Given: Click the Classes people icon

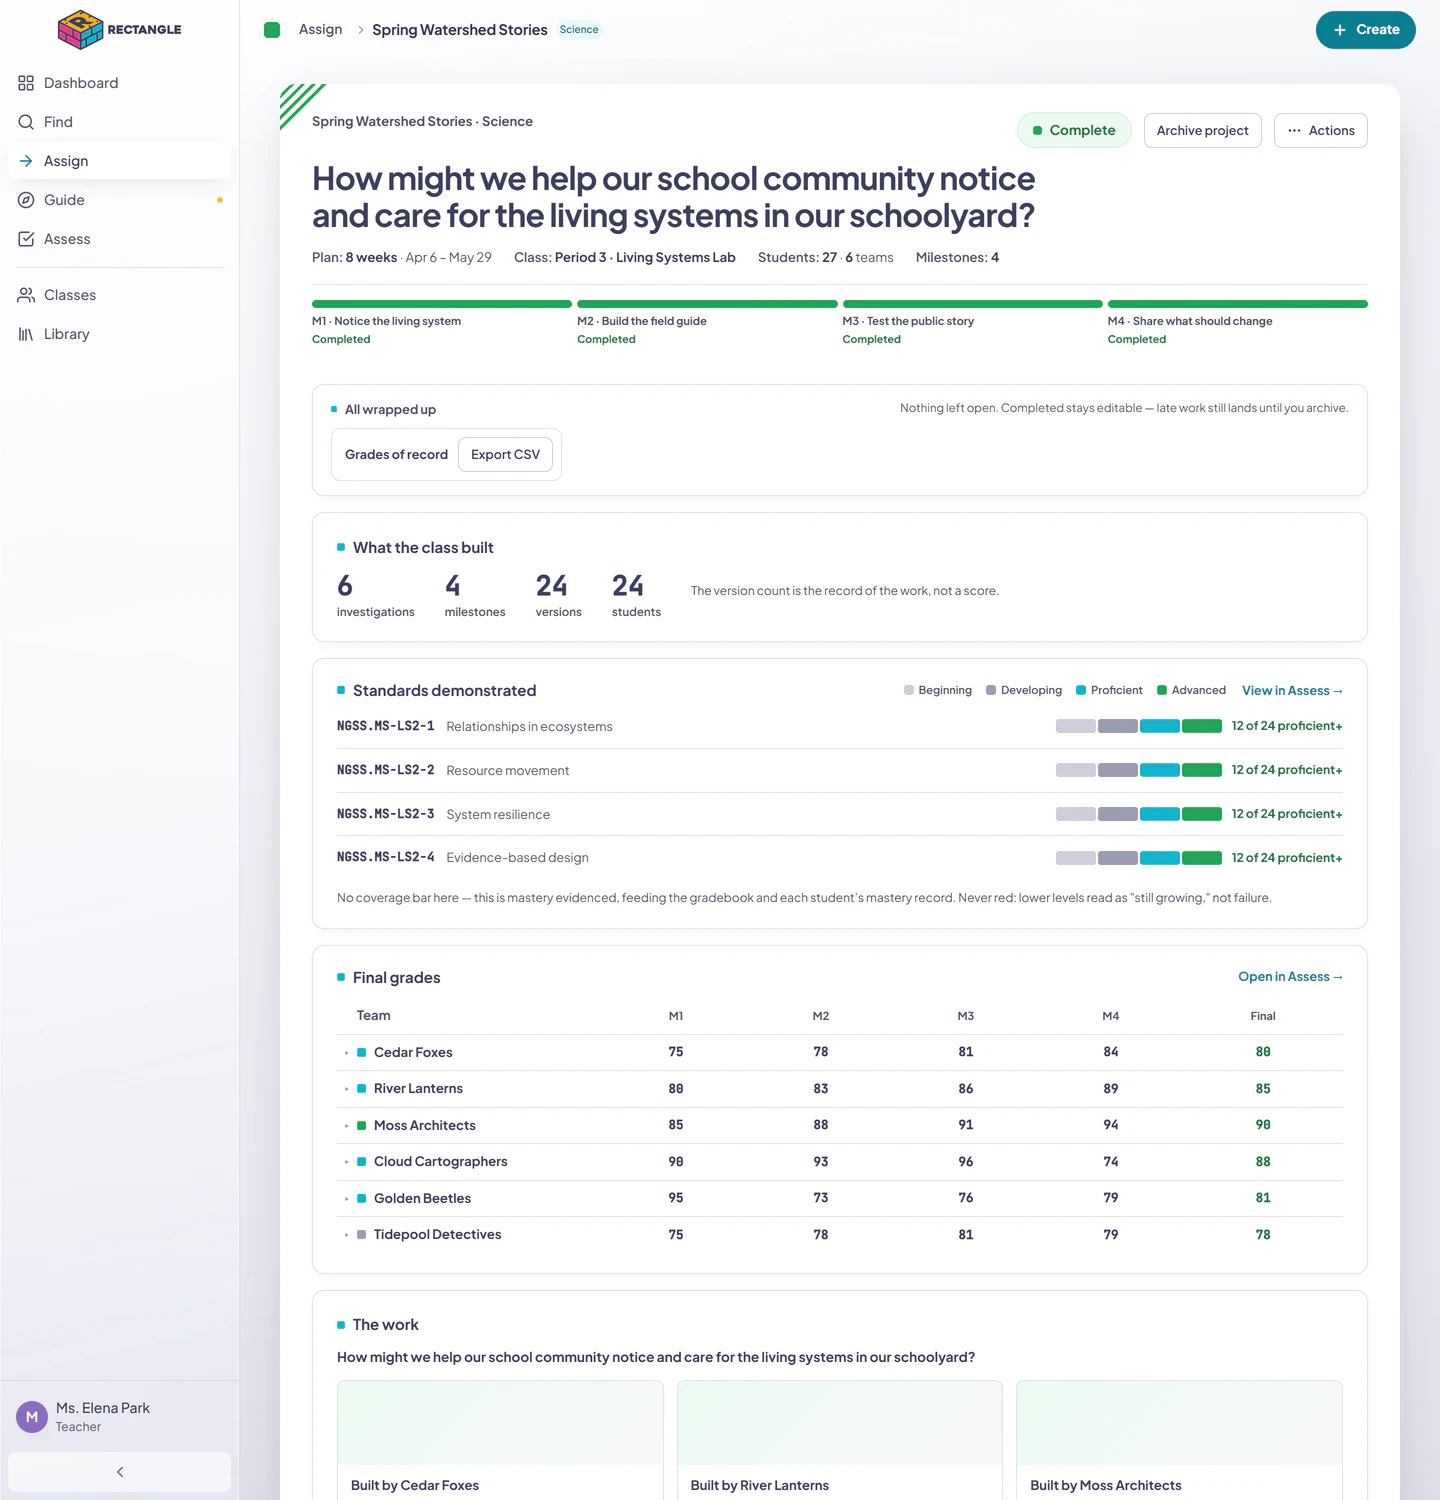Looking at the screenshot, I should 26,295.
